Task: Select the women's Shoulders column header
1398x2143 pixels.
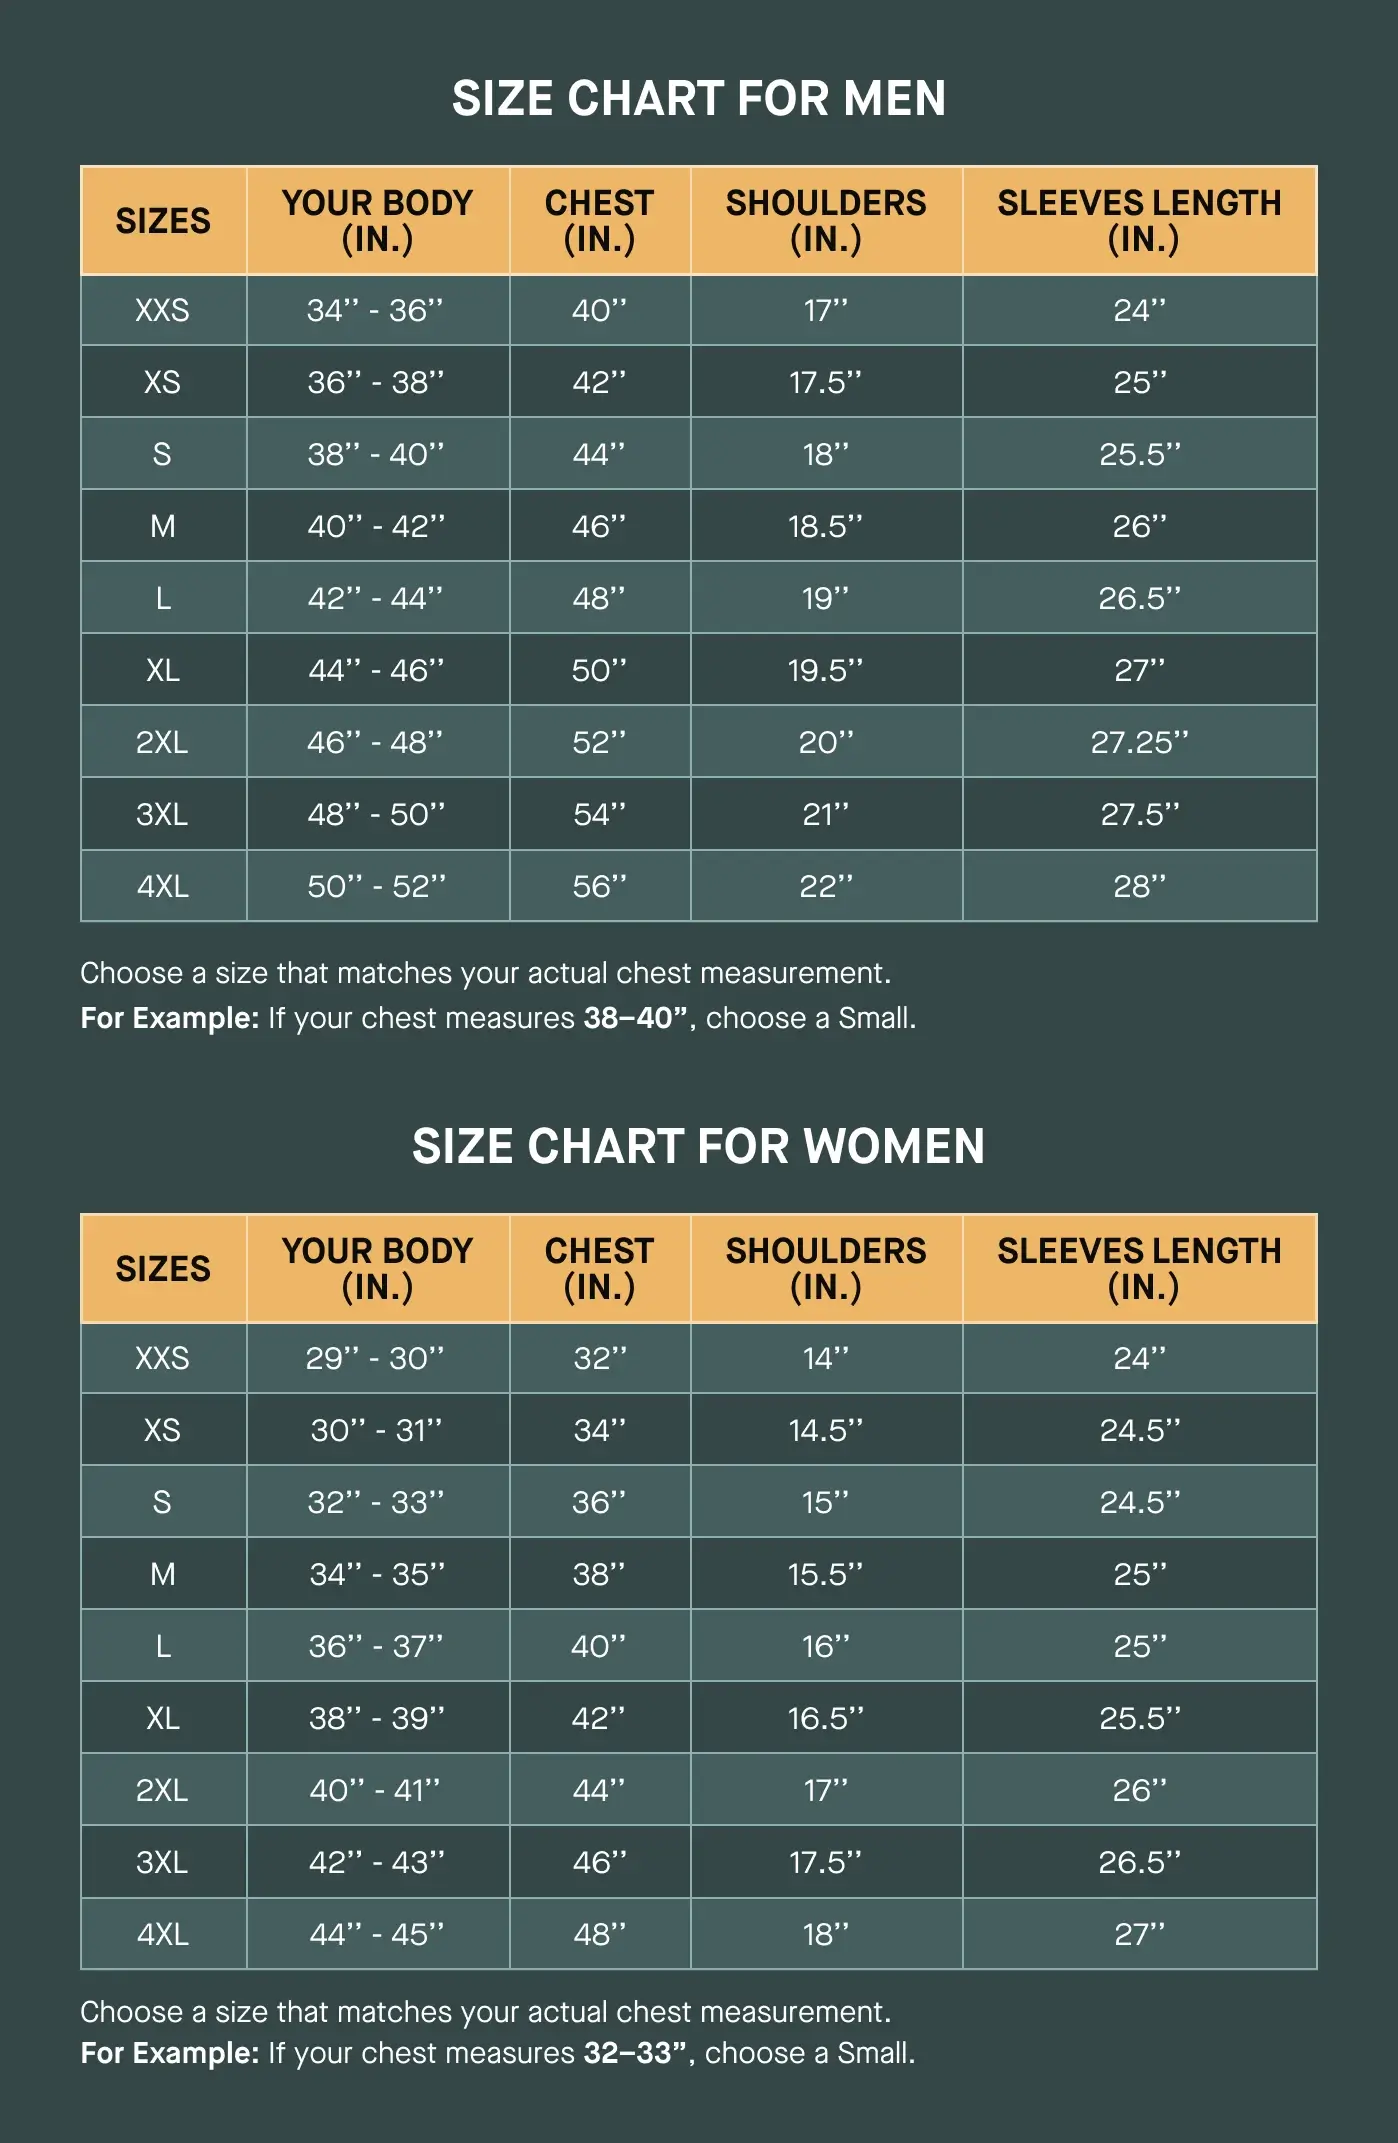Action: click(x=826, y=1268)
